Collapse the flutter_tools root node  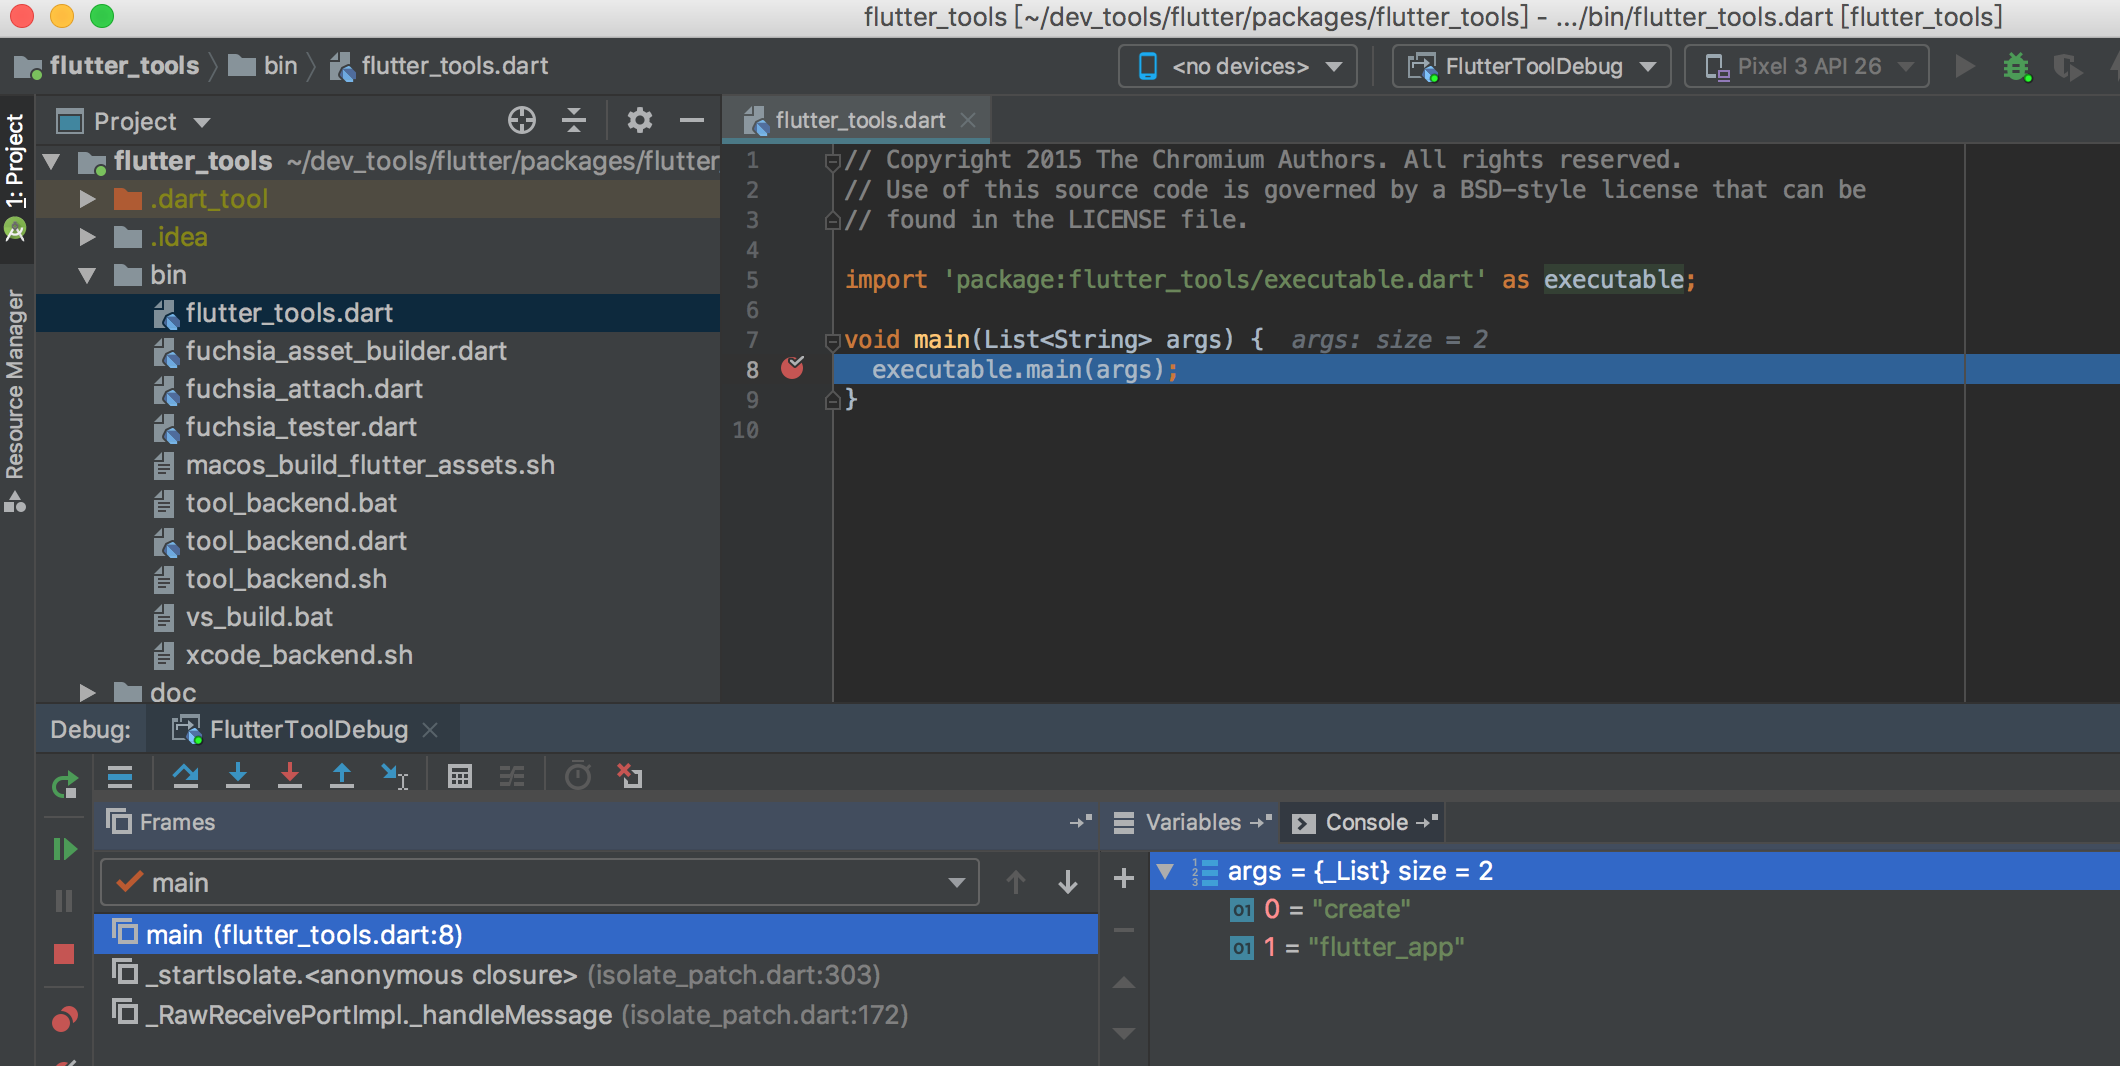pos(52,161)
